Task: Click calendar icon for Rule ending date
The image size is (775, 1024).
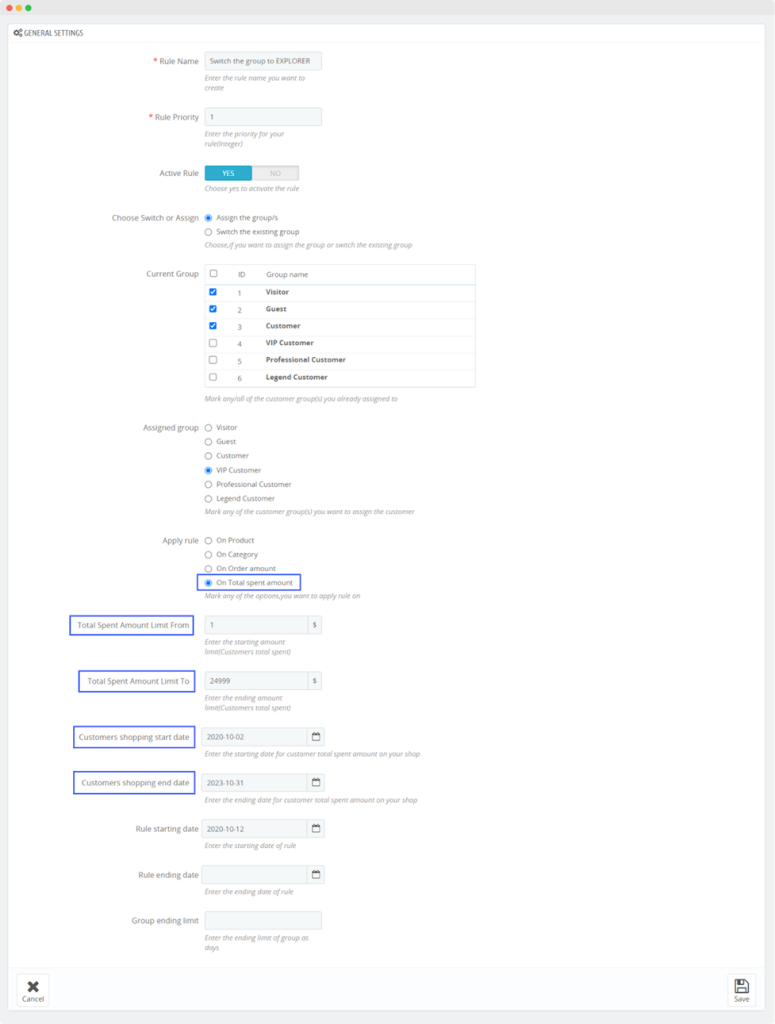Action: tap(316, 875)
